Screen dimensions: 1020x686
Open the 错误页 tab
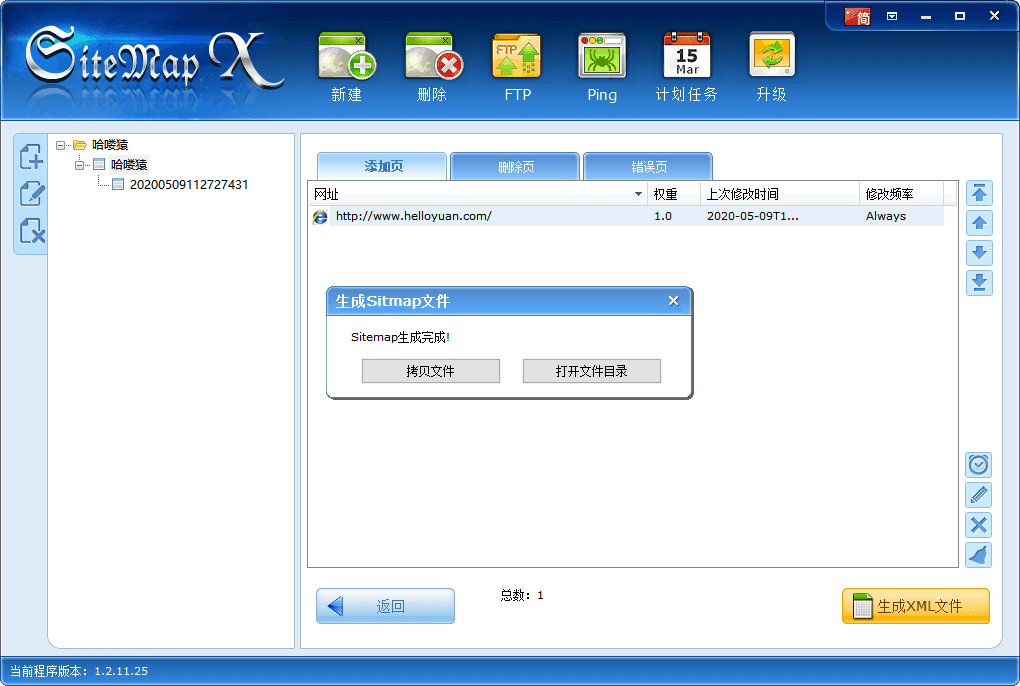pyautogui.click(x=646, y=165)
